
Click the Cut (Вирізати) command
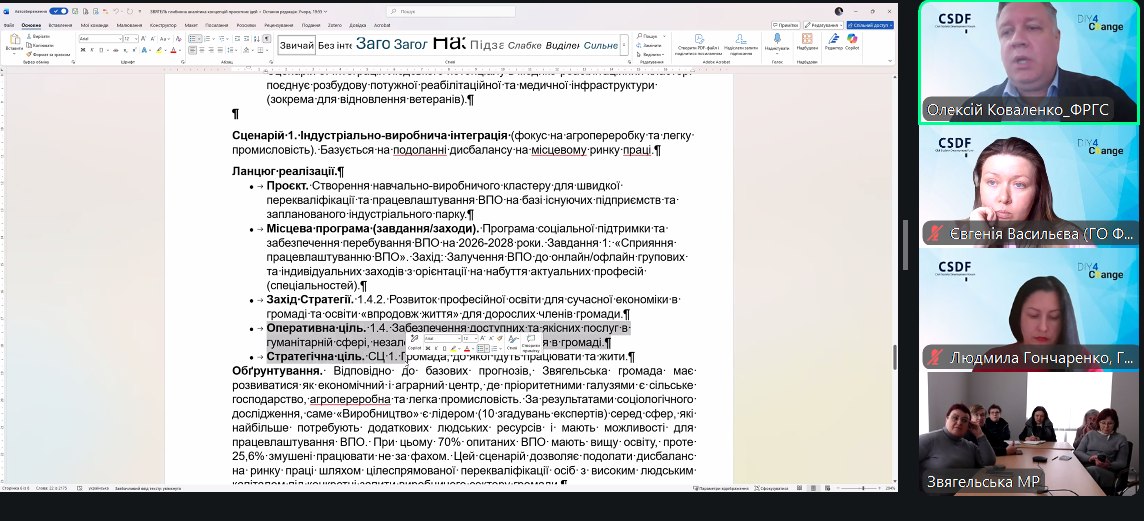pos(38,36)
